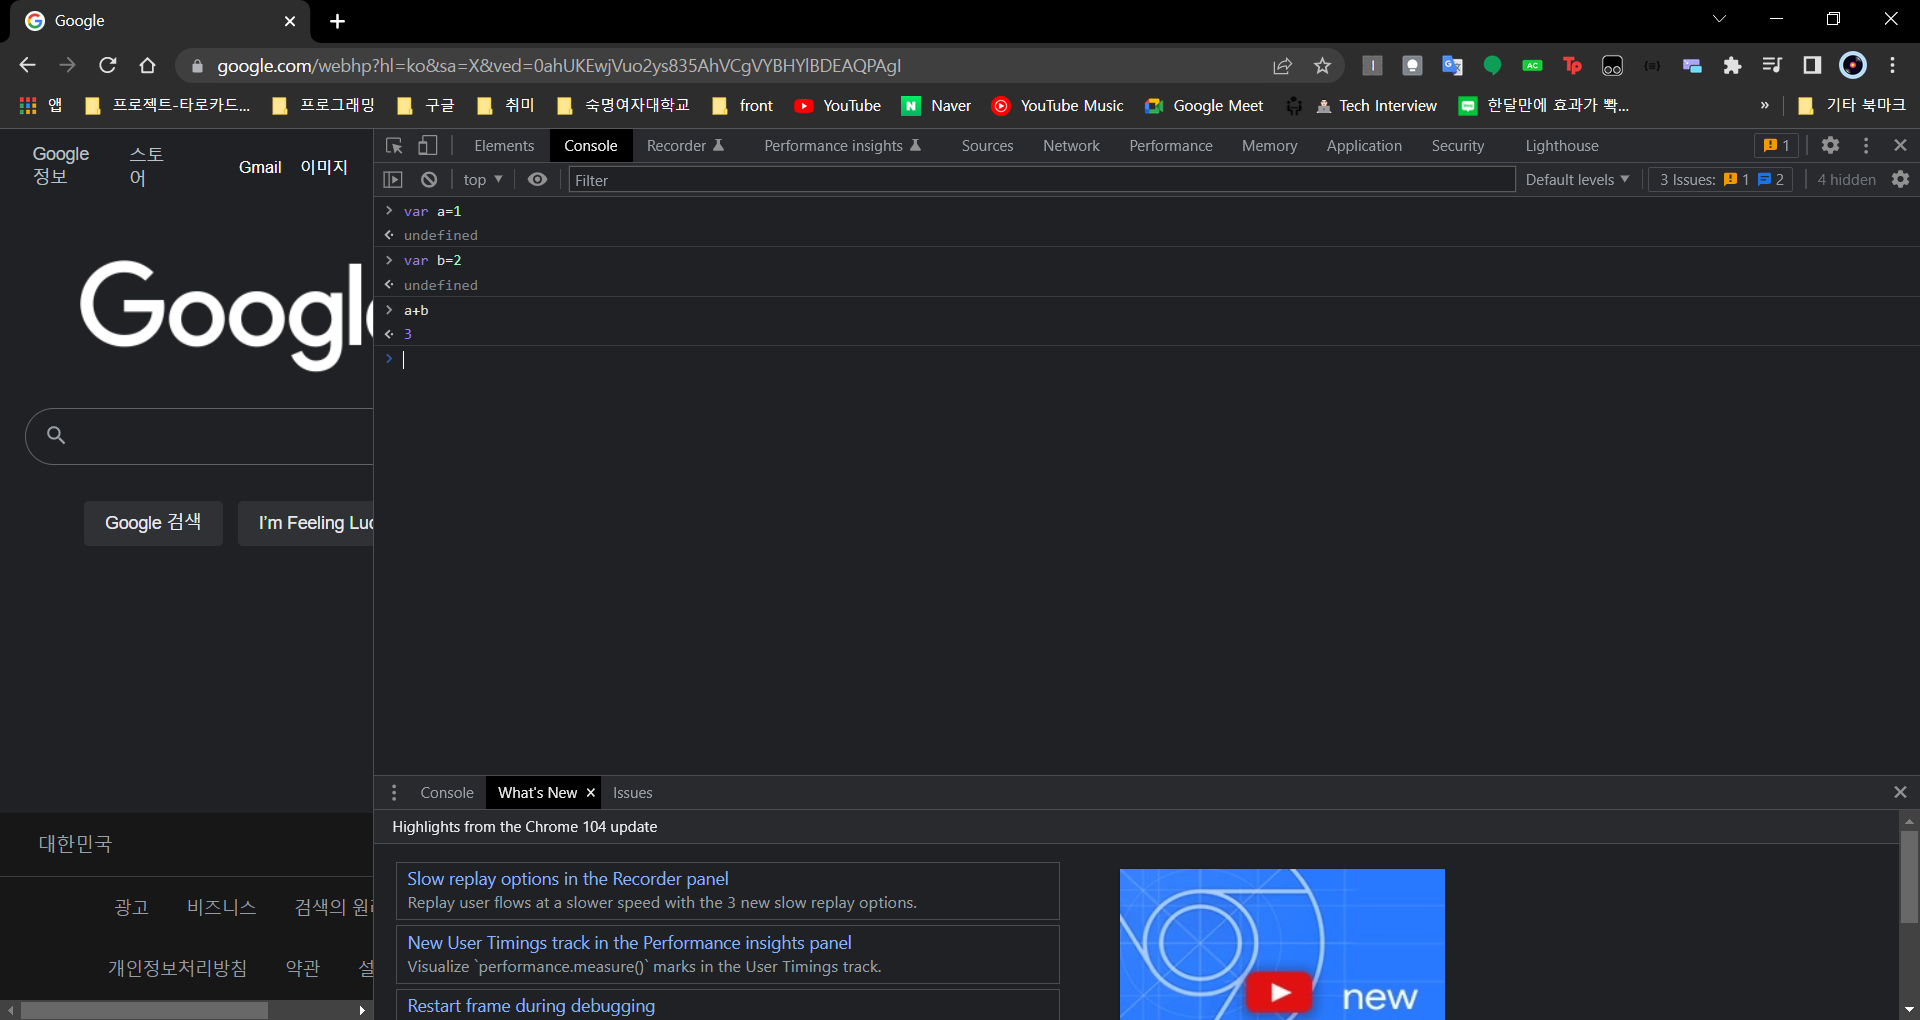Screen dimensions: 1920x1020
Task: Open the 3 Issues summary
Action: 1721,180
